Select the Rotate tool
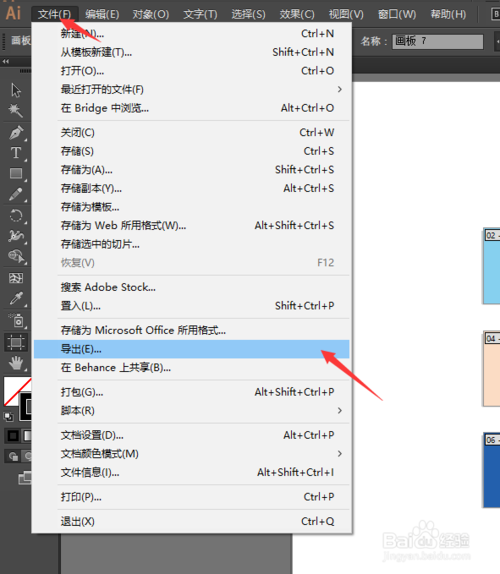 click(16, 216)
